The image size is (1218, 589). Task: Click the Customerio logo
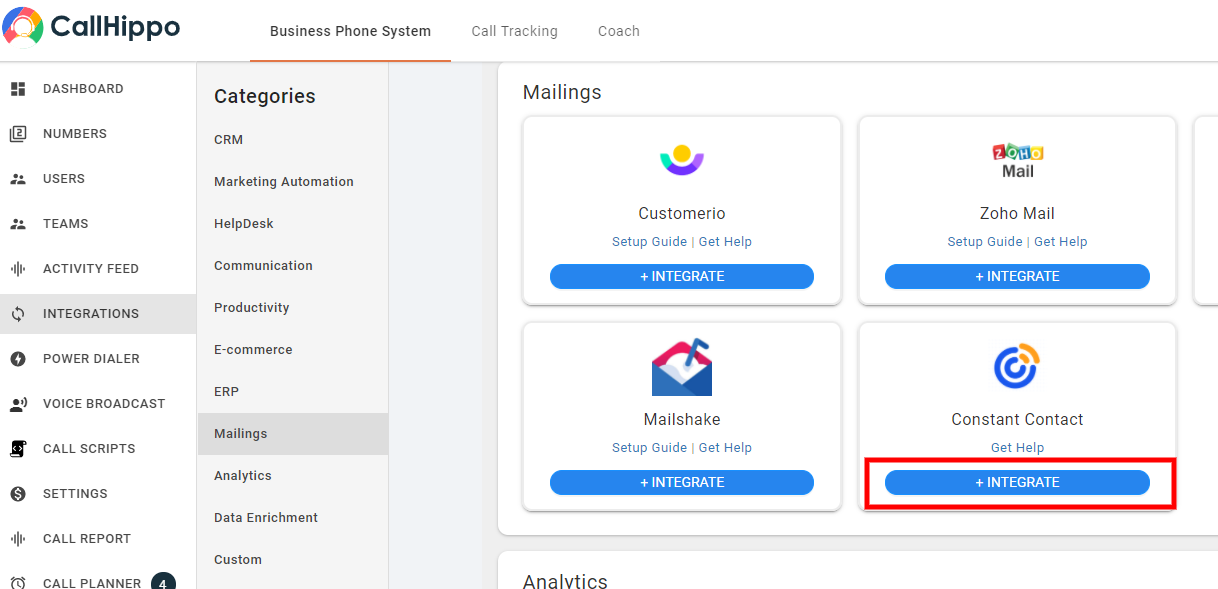(x=682, y=159)
